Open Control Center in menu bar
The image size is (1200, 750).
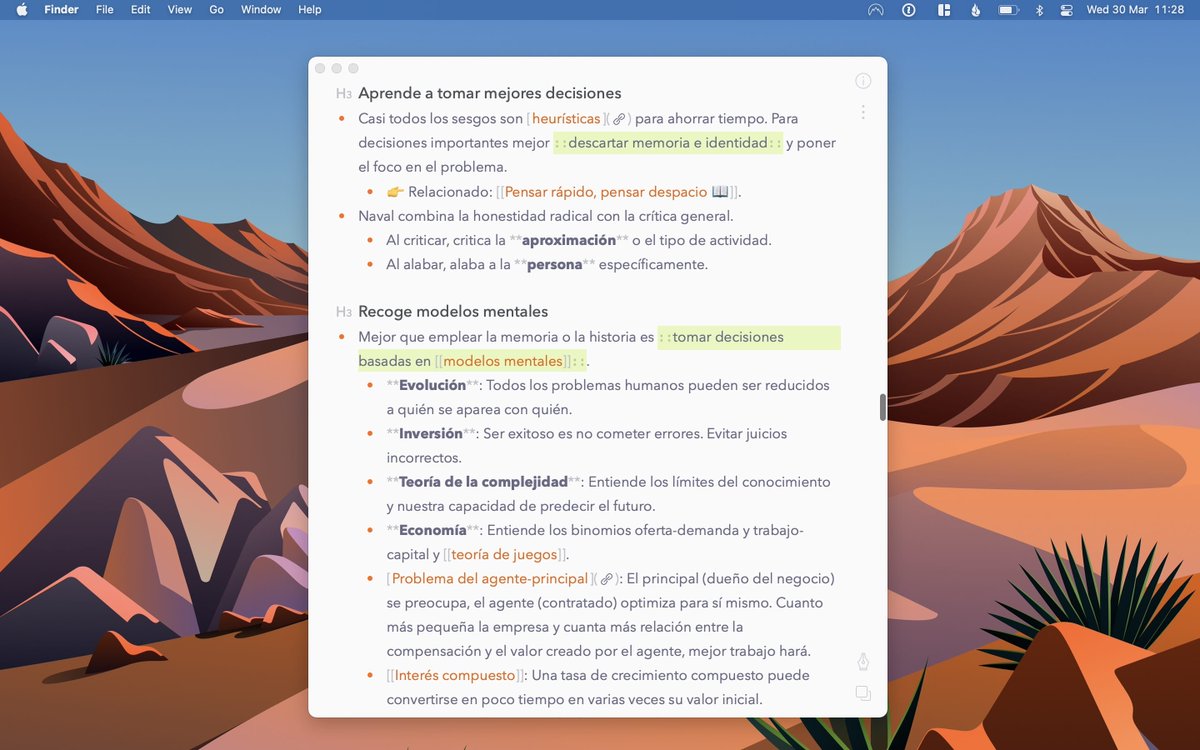(x=1067, y=10)
